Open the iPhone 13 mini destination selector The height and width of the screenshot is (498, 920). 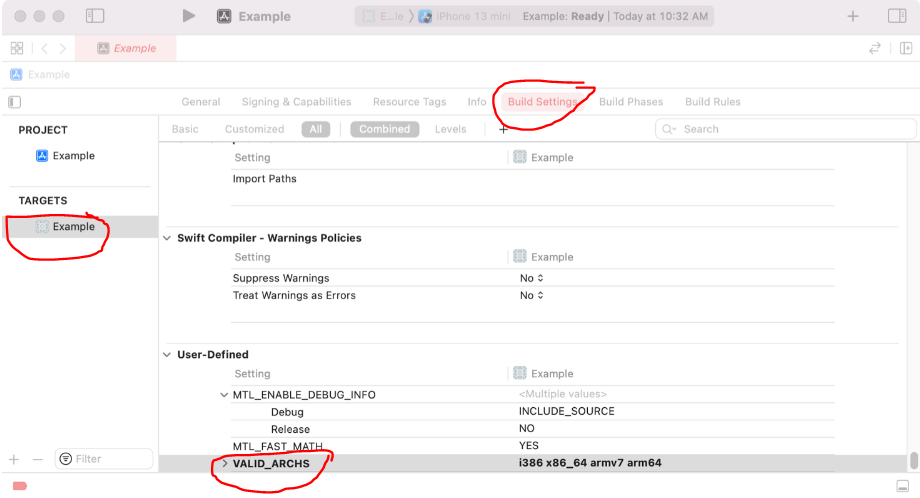473,16
